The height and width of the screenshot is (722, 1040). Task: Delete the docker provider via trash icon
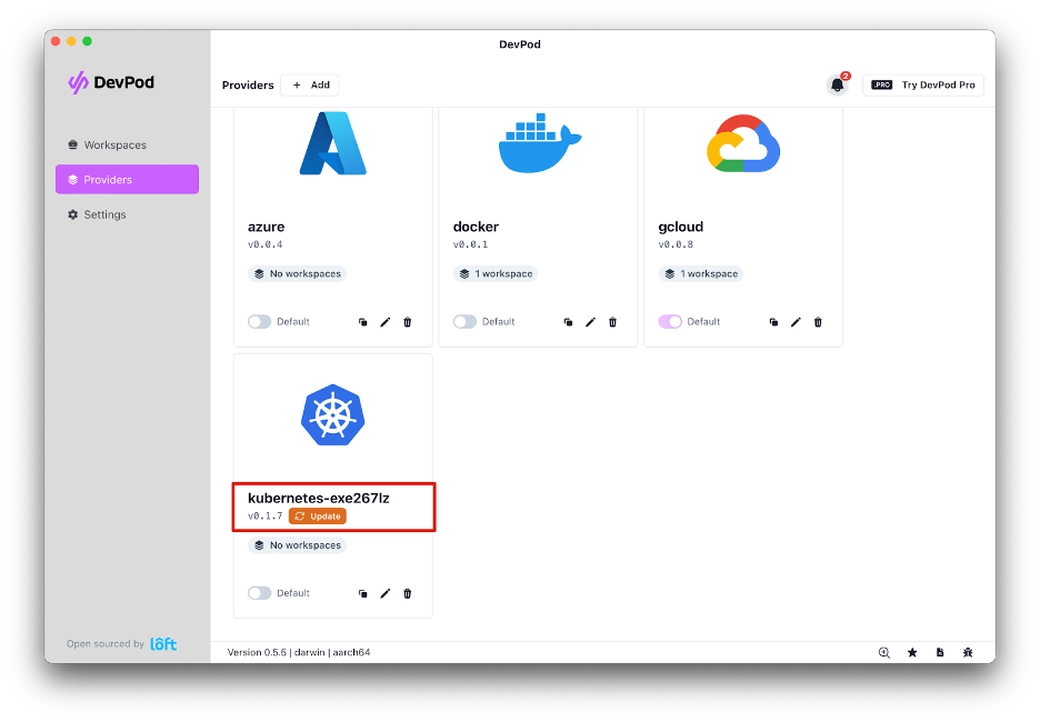(613, 322)
